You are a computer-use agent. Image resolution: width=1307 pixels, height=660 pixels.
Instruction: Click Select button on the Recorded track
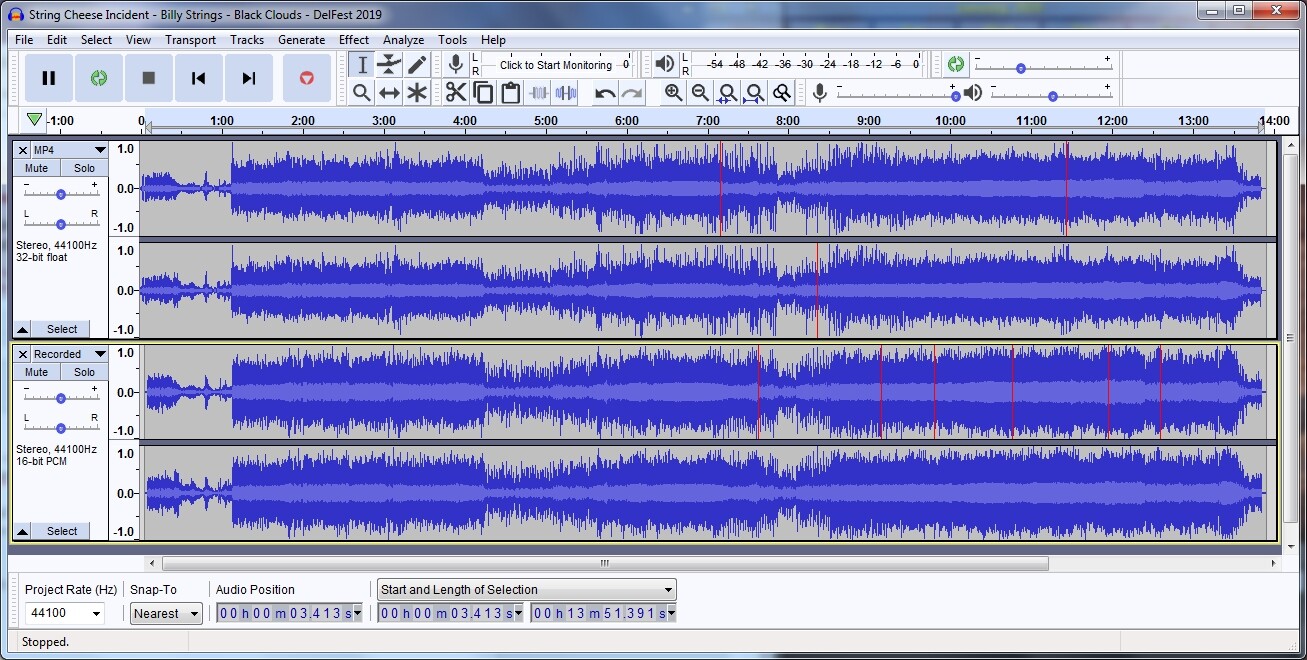(x=62, y=531)
